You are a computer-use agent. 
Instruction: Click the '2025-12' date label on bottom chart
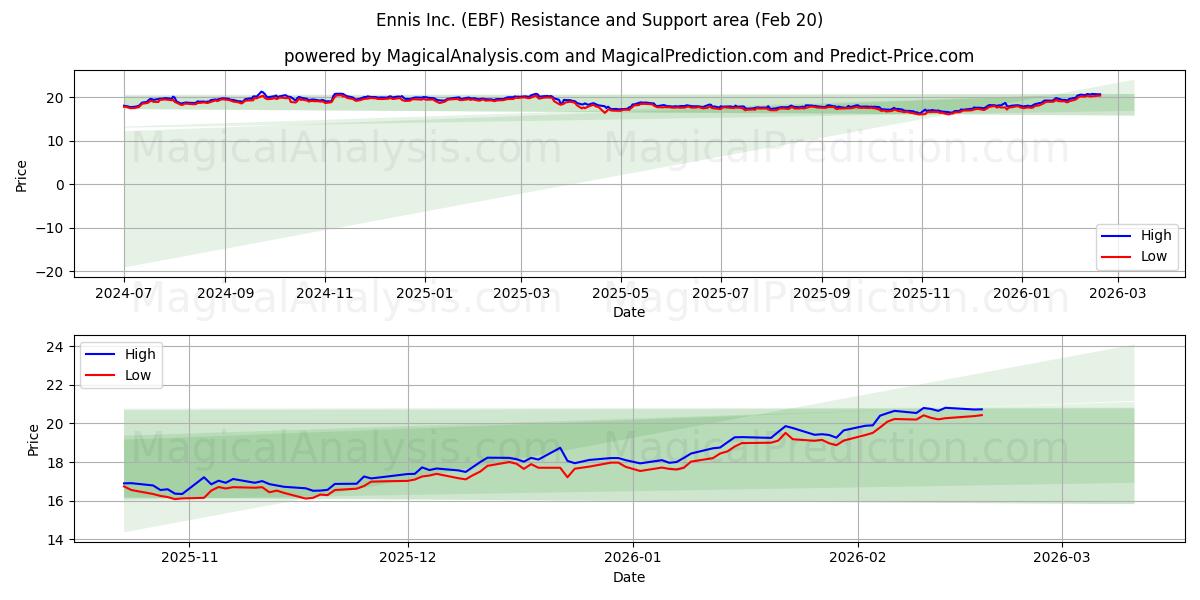(408, 559)
